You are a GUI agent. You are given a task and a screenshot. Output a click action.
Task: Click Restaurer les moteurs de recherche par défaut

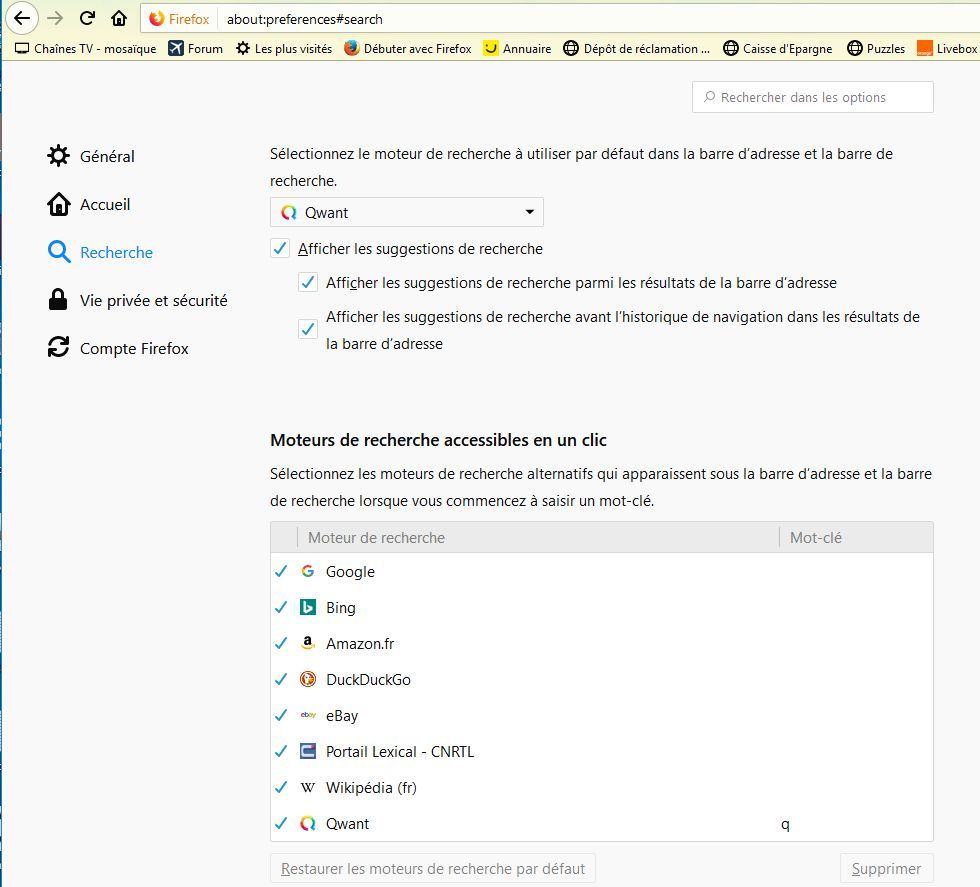coord(433,868)
